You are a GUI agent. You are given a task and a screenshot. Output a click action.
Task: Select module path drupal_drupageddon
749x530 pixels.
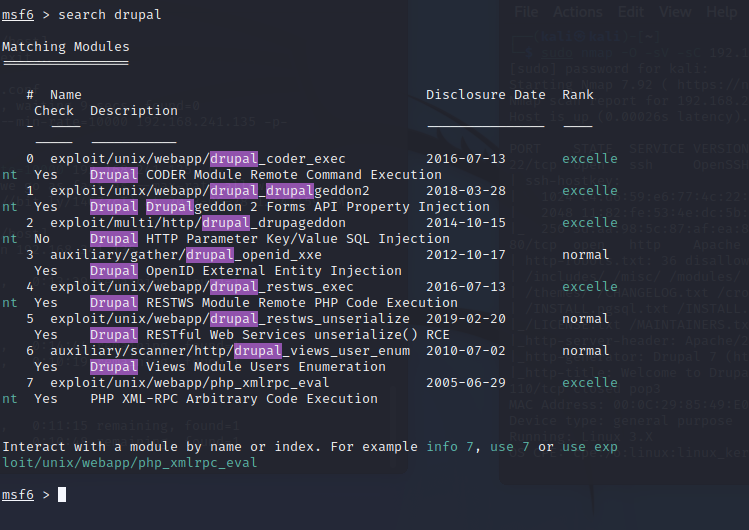click(x=198, y=223)
